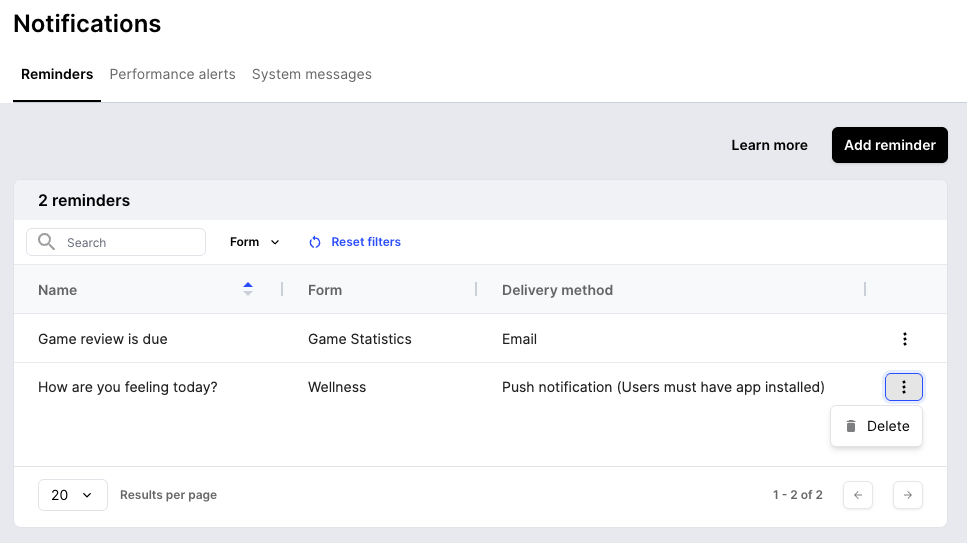Open the 20 results per page dropdown

[x=73, y=495]
